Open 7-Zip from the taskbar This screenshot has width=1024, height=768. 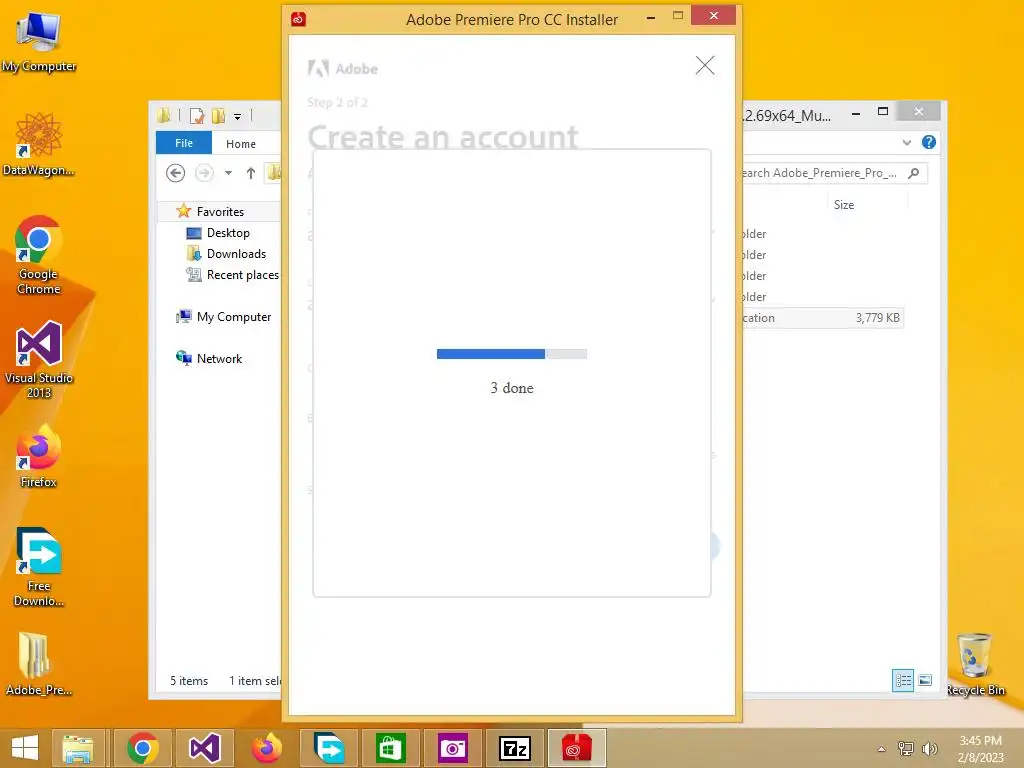(x=515, y=748)
